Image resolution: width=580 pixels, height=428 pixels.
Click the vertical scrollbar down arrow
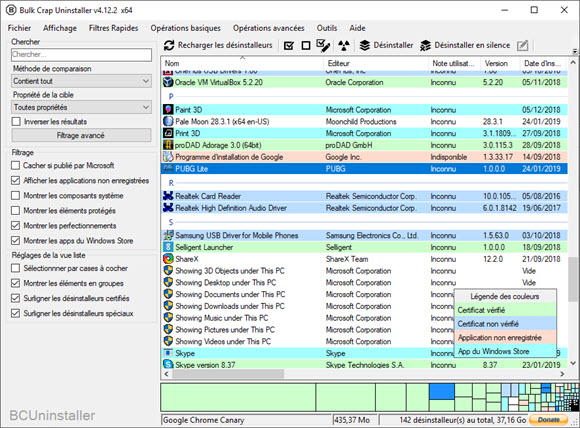[573, 363]
